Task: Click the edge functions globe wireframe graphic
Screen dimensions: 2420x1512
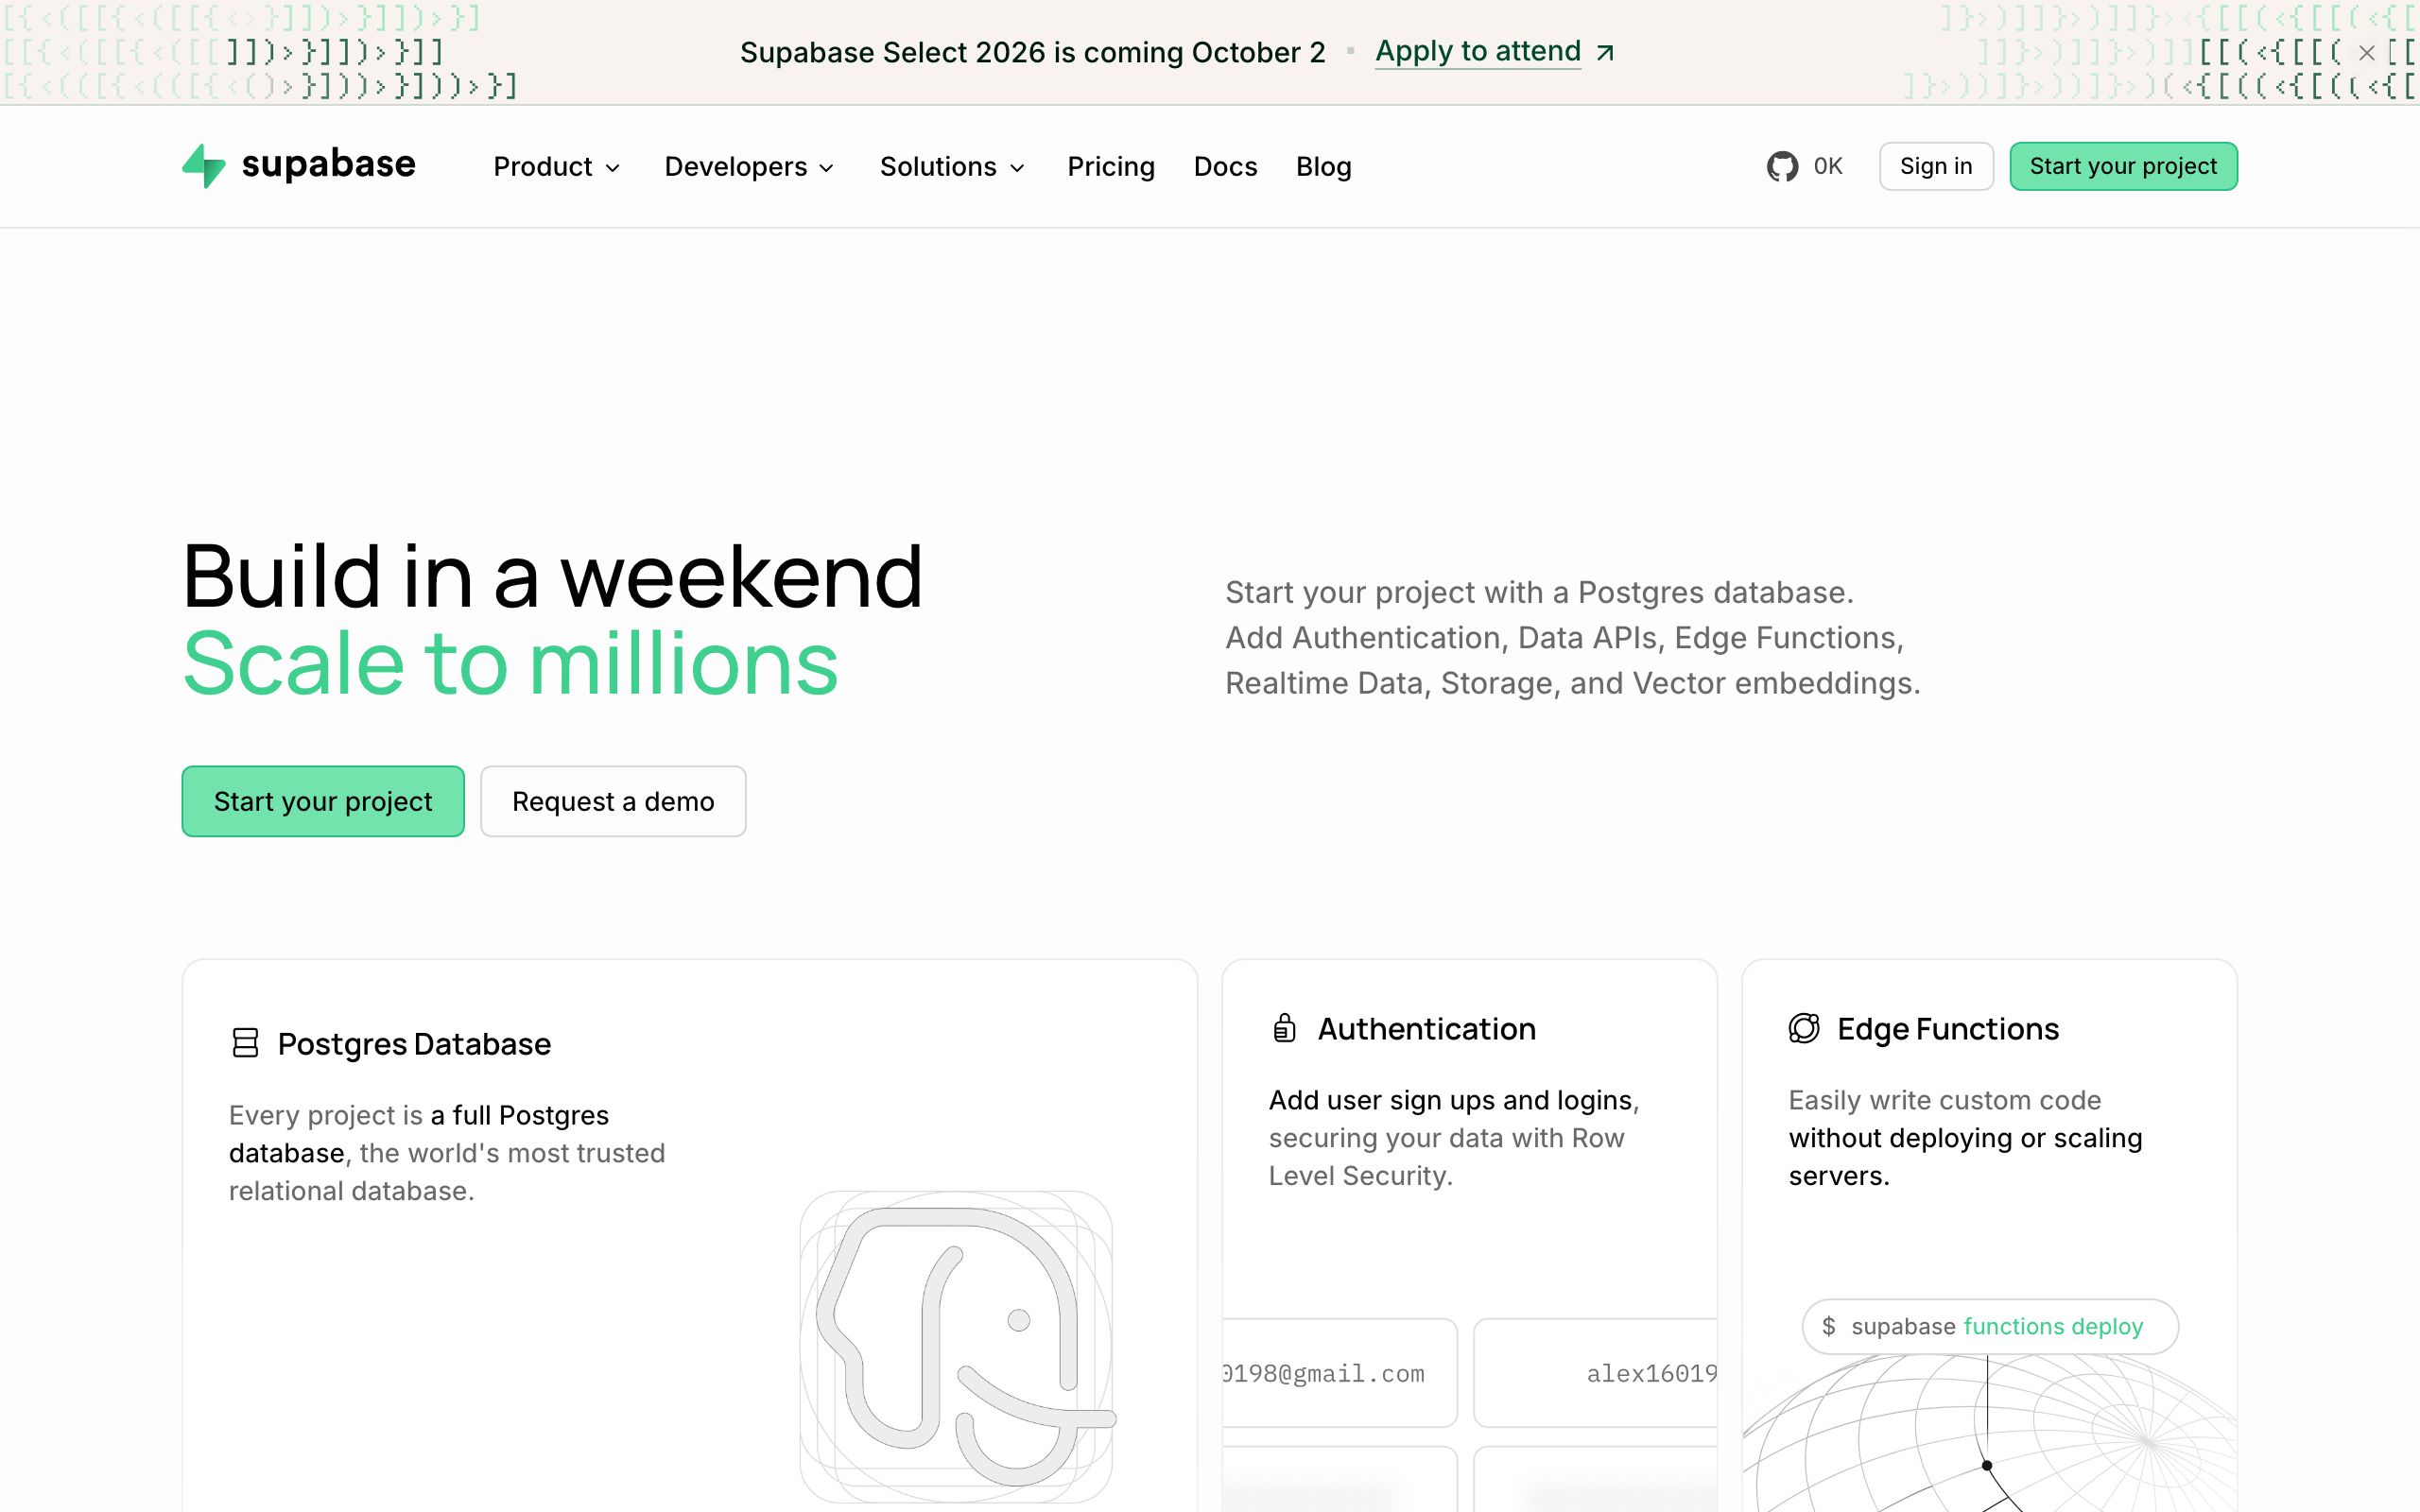Action: click(x=1990, y=1432)
